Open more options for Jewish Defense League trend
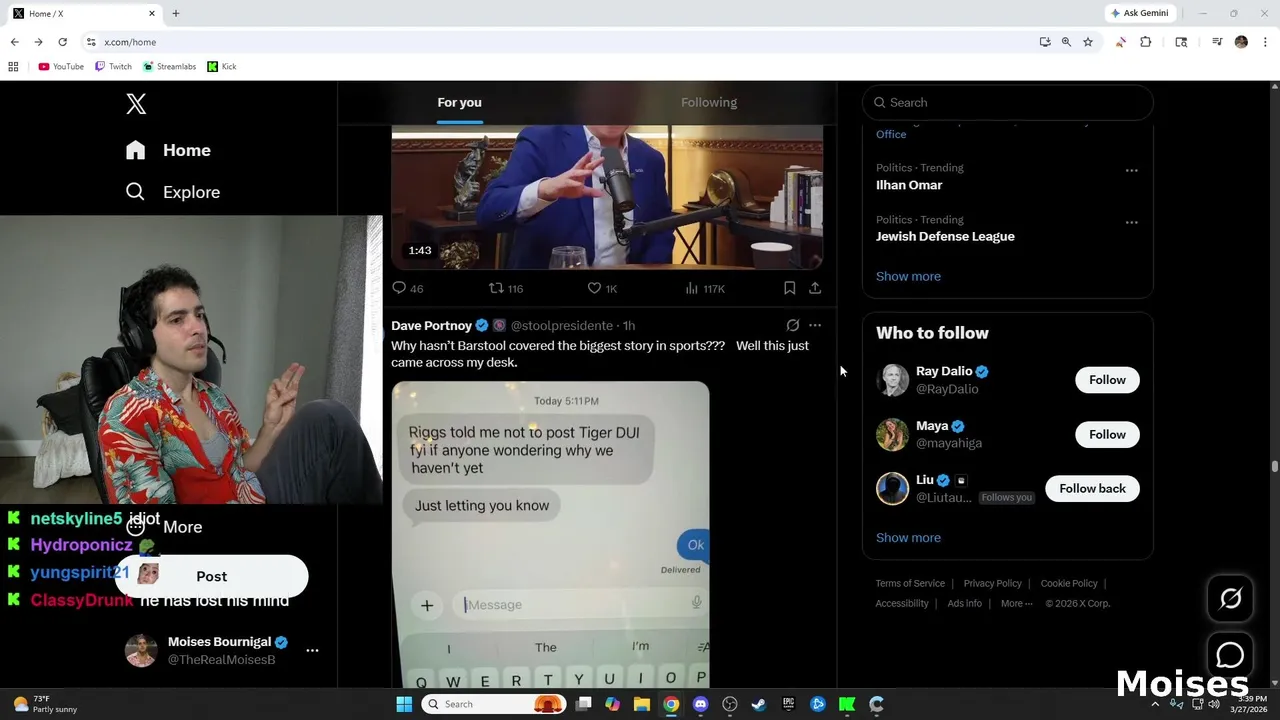1280x720 pixels. click(1131, 222)
